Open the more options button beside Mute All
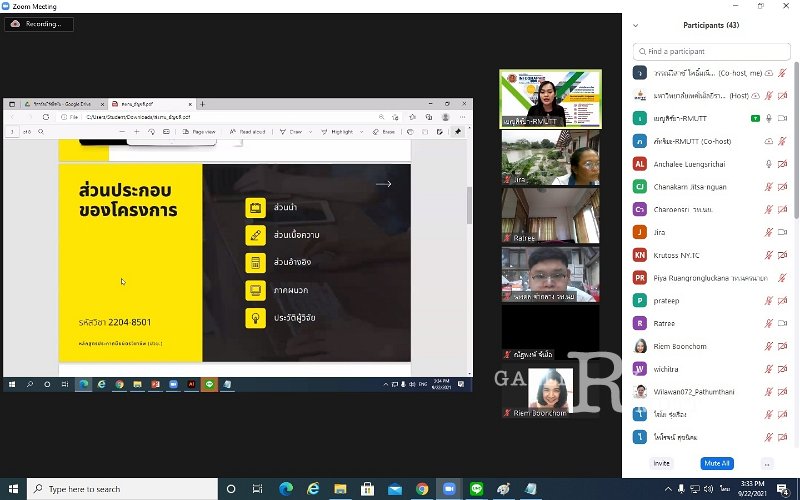The width and height of the screenshot is (800, 500). point(767,464)
